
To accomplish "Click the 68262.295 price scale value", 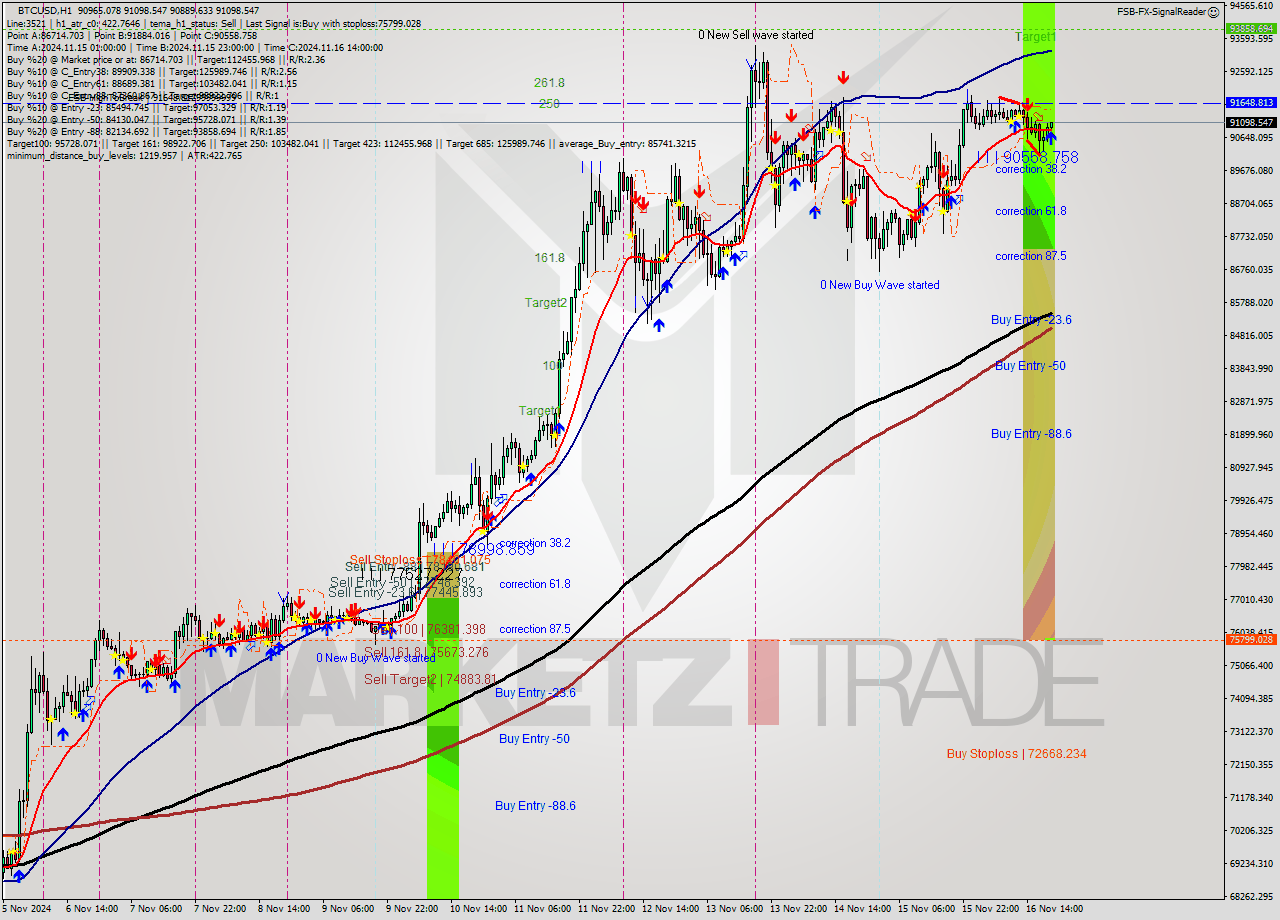I will pyautogui.click(x=1251, y=896).
